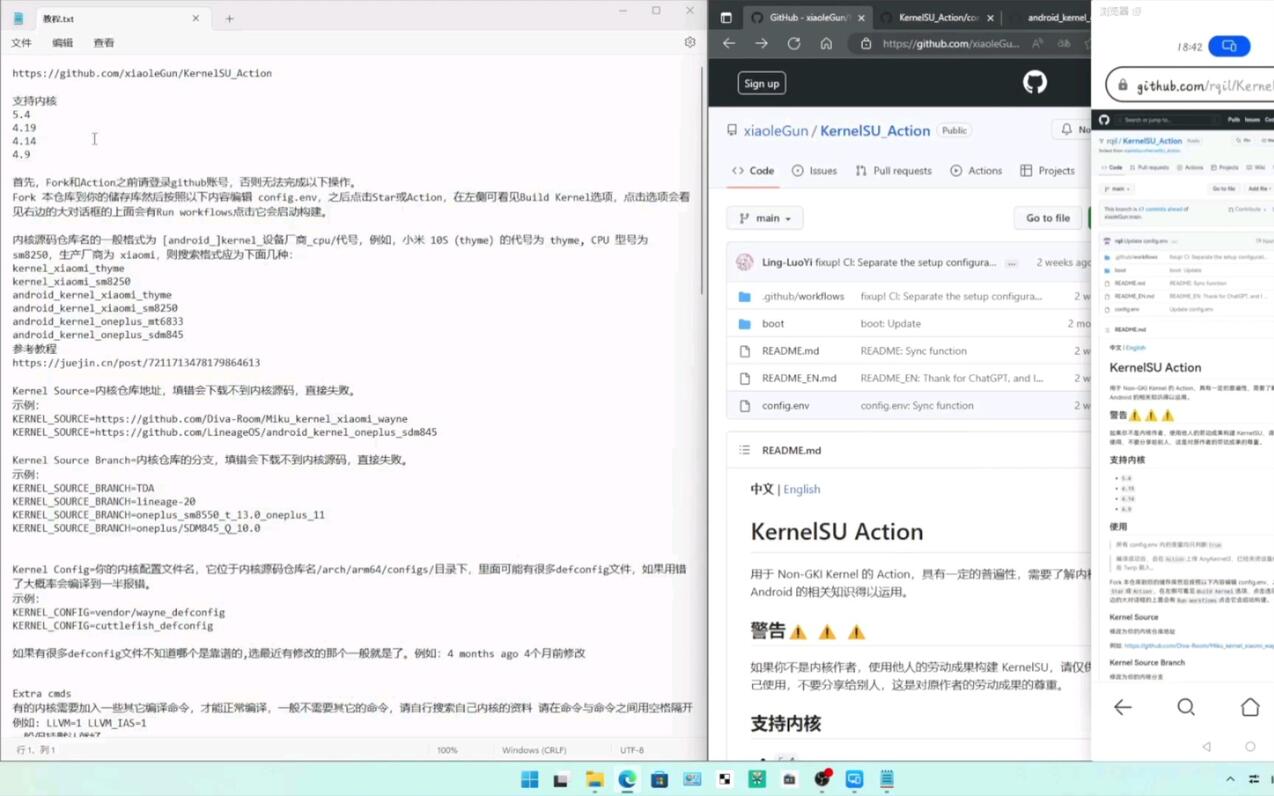Tap the Android back triangle navigation button
The width and height of the screenshot is (1274, 796).
point(1206,747)
